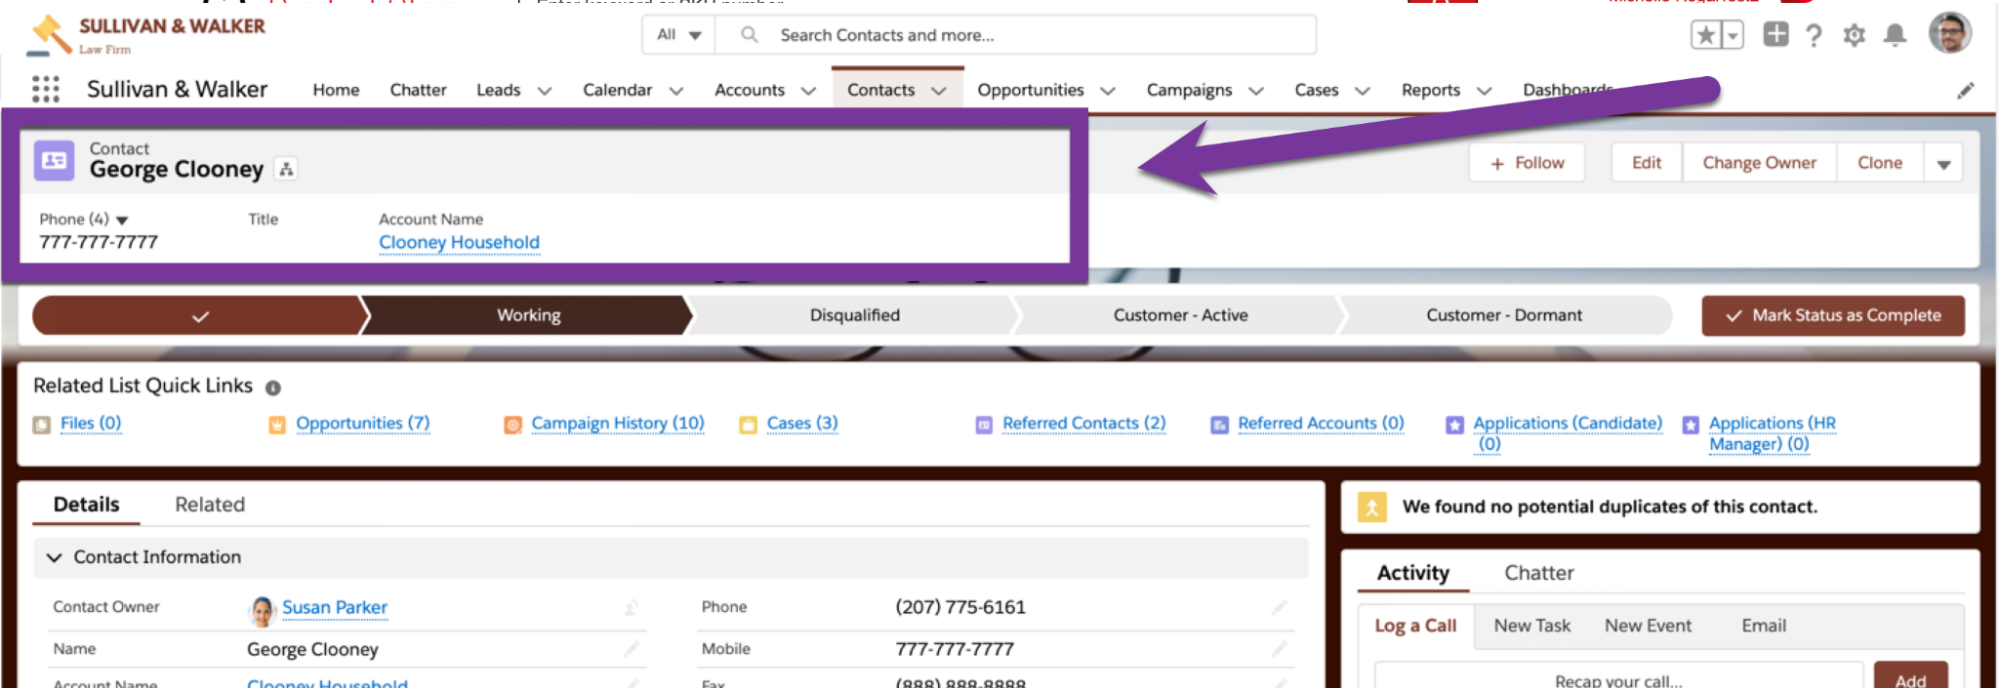Expand the Campaigns tab chevron
Viewport: 1999px width, 689px height.
pyautogui.click(x=1256, y=91)
